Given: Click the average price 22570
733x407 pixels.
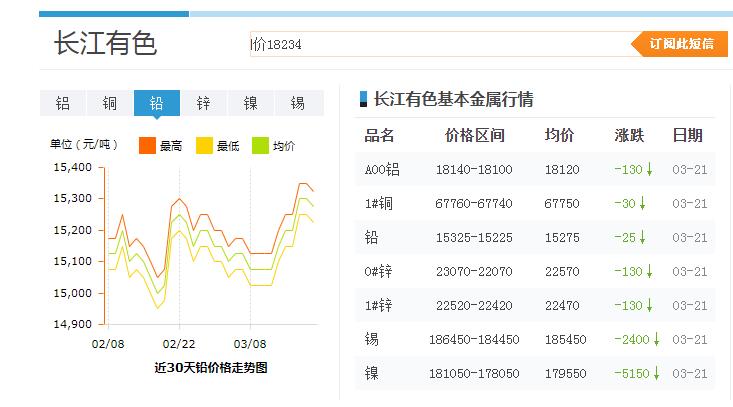Looking at the screenshot, I should tap(562, 272).
